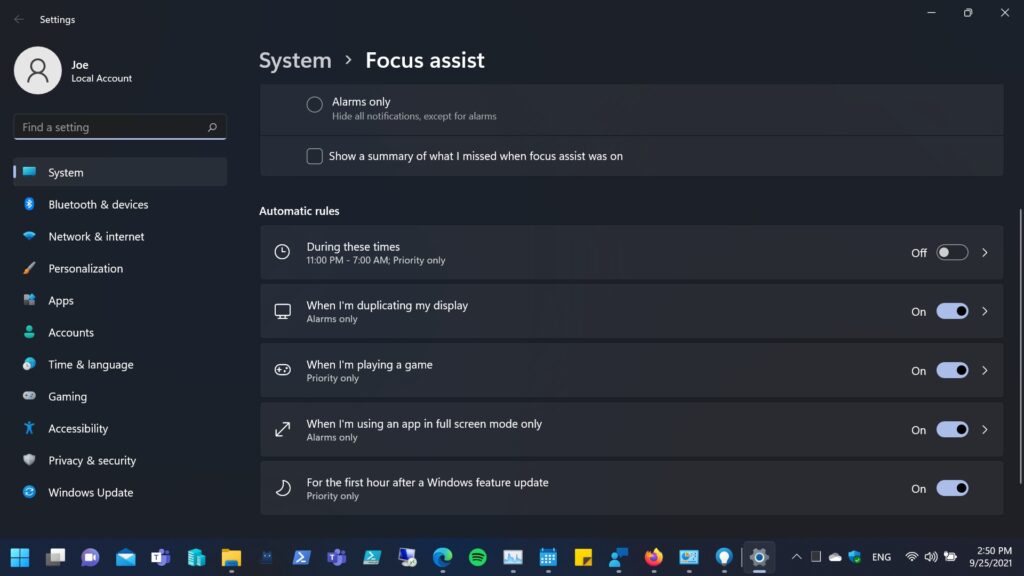The width and height of the screenshot is (1024, 576).
Task: Click the game controller icon
Action: click(x=283, y=370)
